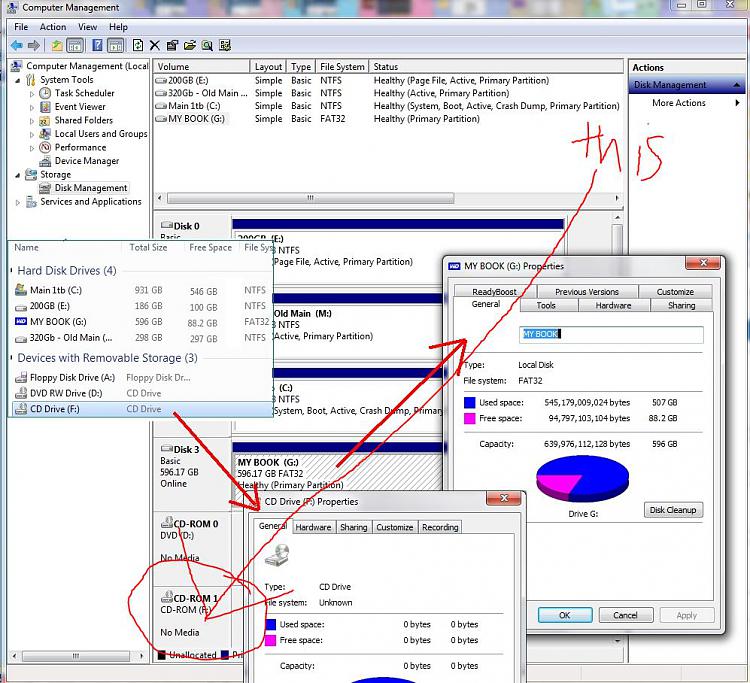Expand the Shared Folders node arrow

(x=32, y=121)
